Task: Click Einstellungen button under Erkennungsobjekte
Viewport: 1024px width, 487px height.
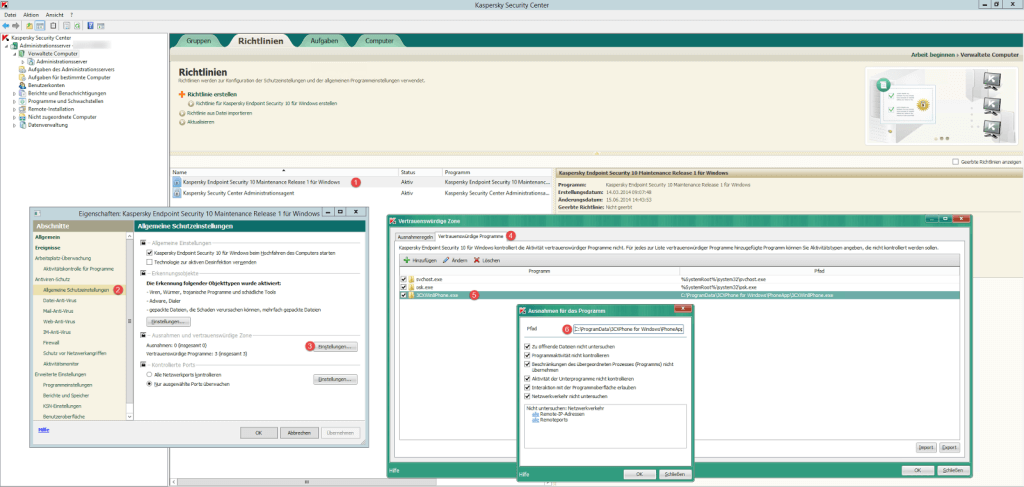Action: [170, 322]
